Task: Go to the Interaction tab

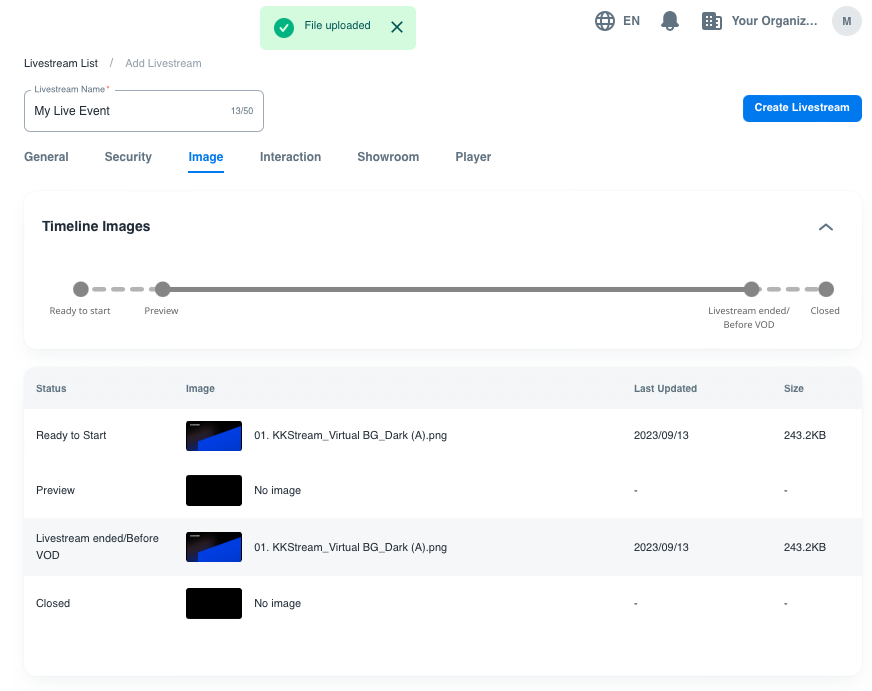Action: (x=290, y=157)
